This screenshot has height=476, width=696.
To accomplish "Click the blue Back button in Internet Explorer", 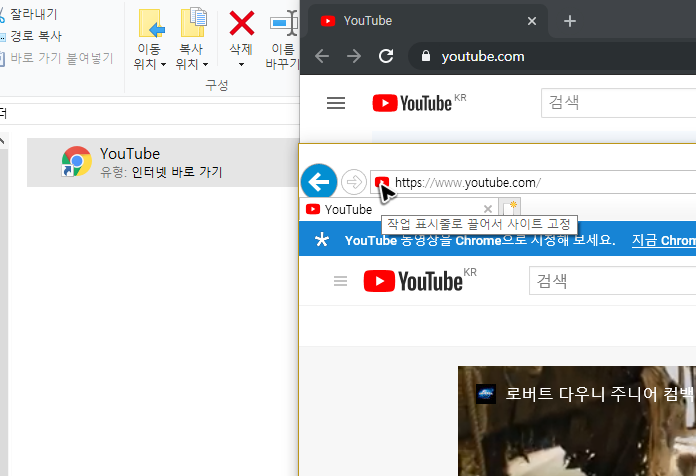I will pyautogui.click(x=319, y=182).
